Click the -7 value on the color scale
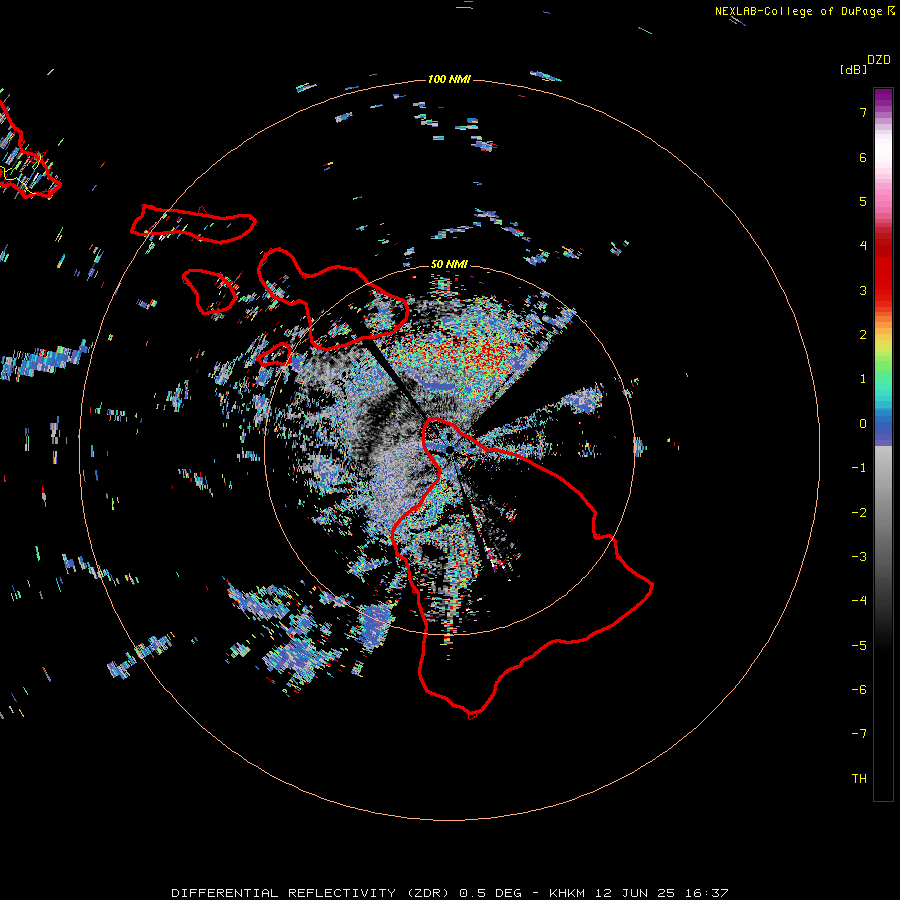Image resolution: width=900 pixels, height=900 pixels. pos(859,734)
